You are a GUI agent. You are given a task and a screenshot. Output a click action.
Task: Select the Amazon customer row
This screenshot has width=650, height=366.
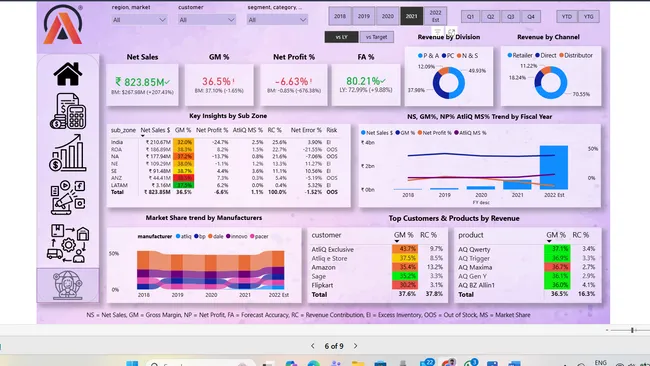pyautogui.click(x=377, y=267)
